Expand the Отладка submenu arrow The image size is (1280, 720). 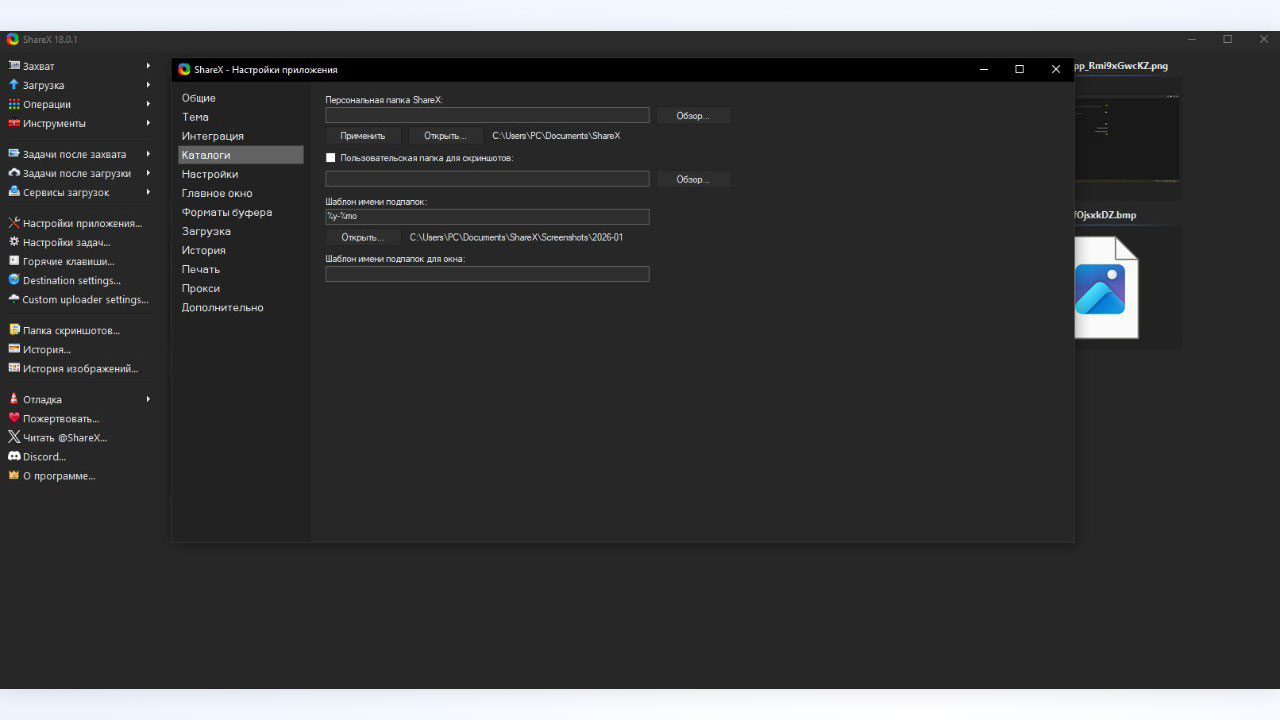[148, 399]
